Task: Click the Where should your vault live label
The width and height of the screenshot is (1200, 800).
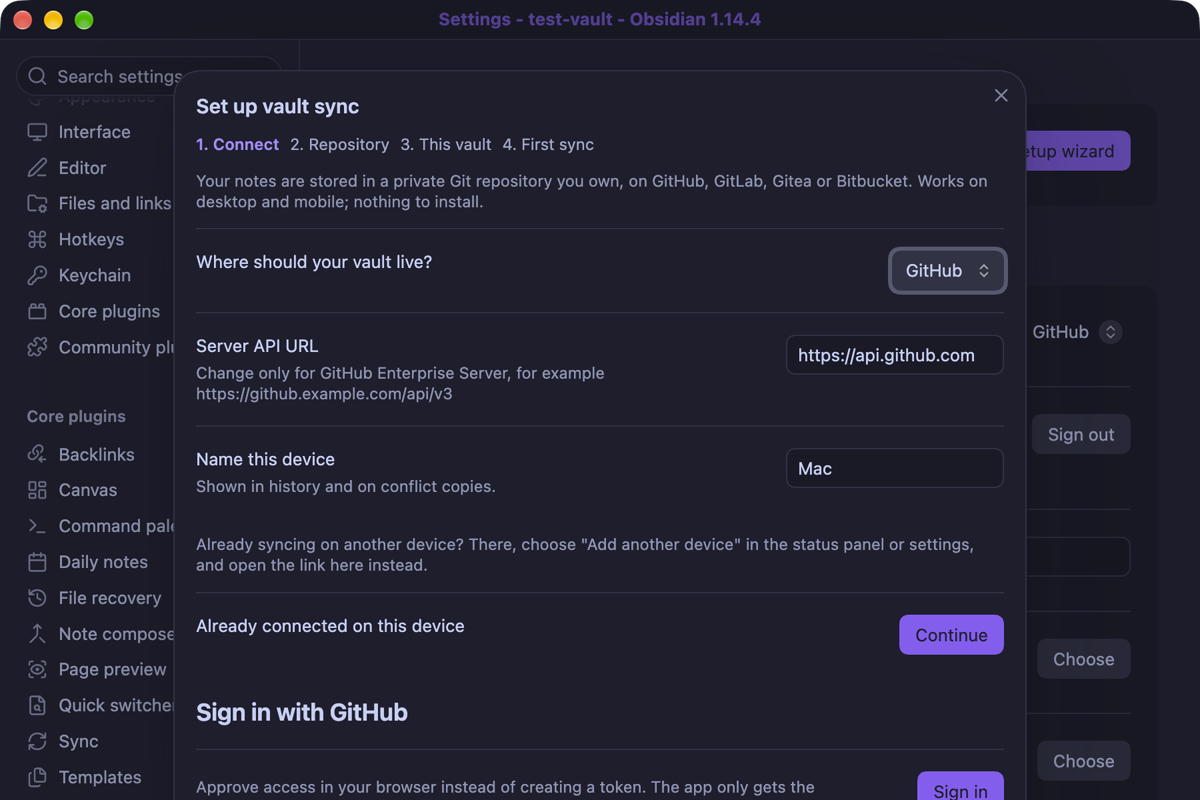Action: [314, 262]
